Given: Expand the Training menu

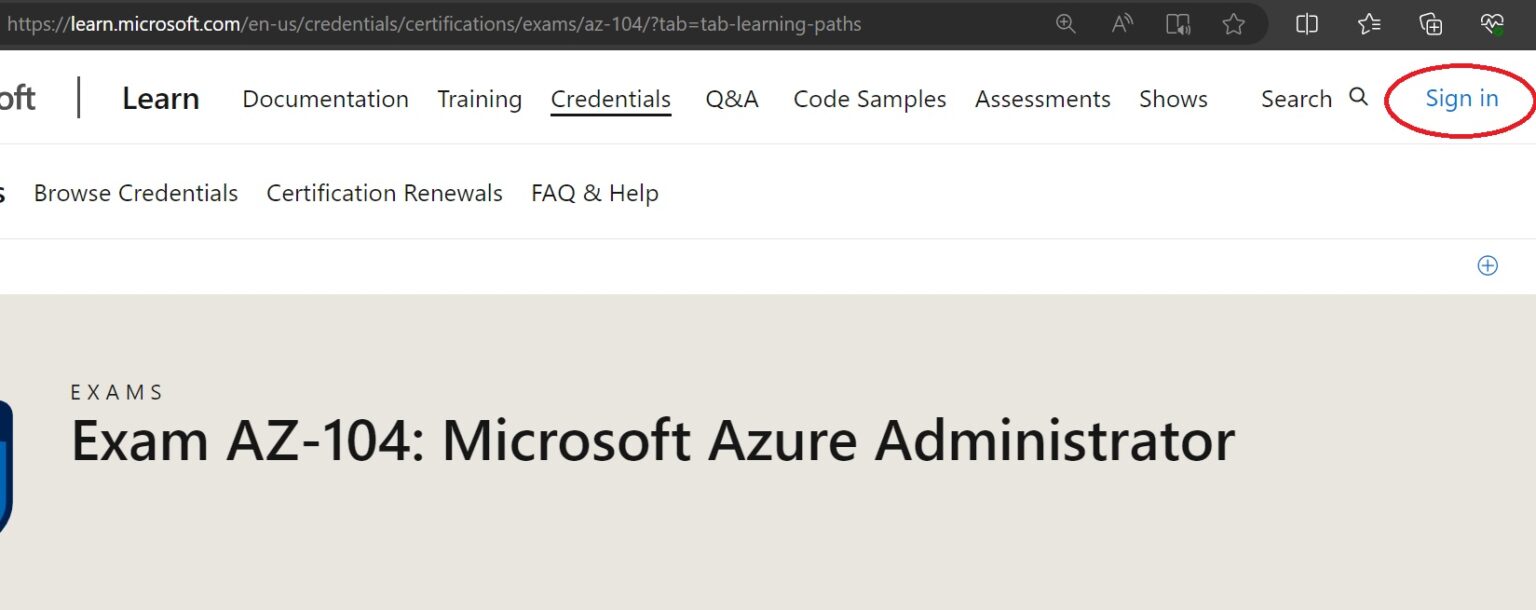Looking at the screenshot, I should 479,99.
